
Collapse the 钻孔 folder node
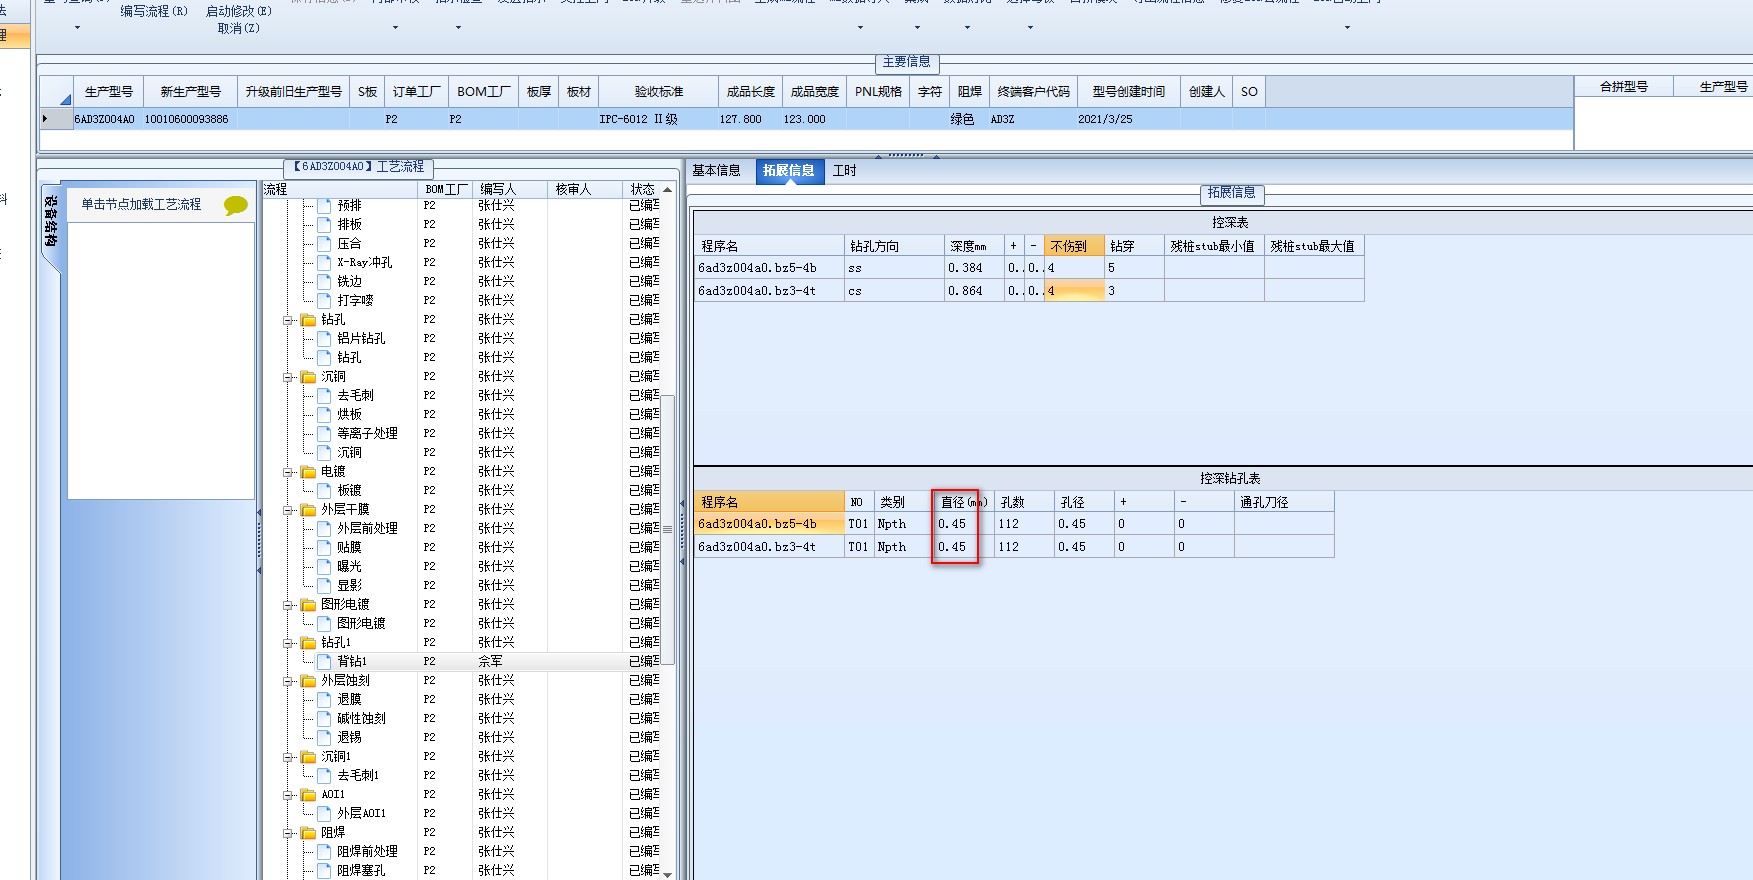(x=289, y=320)
